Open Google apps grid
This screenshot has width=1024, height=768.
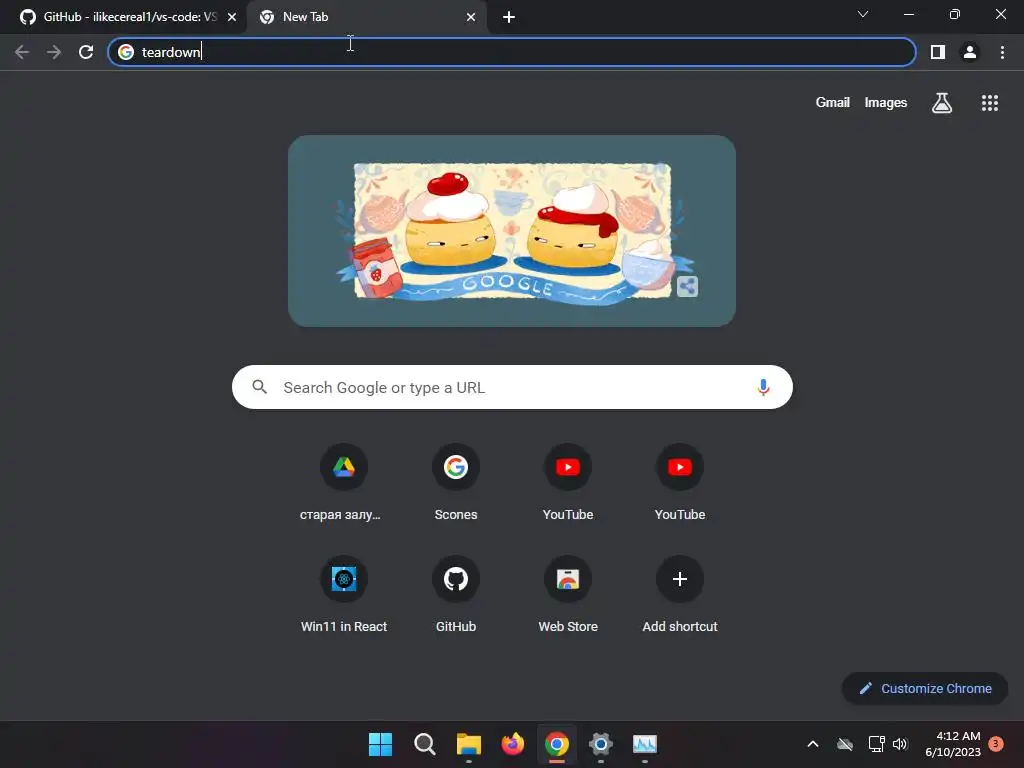click(x=989, y=103)
